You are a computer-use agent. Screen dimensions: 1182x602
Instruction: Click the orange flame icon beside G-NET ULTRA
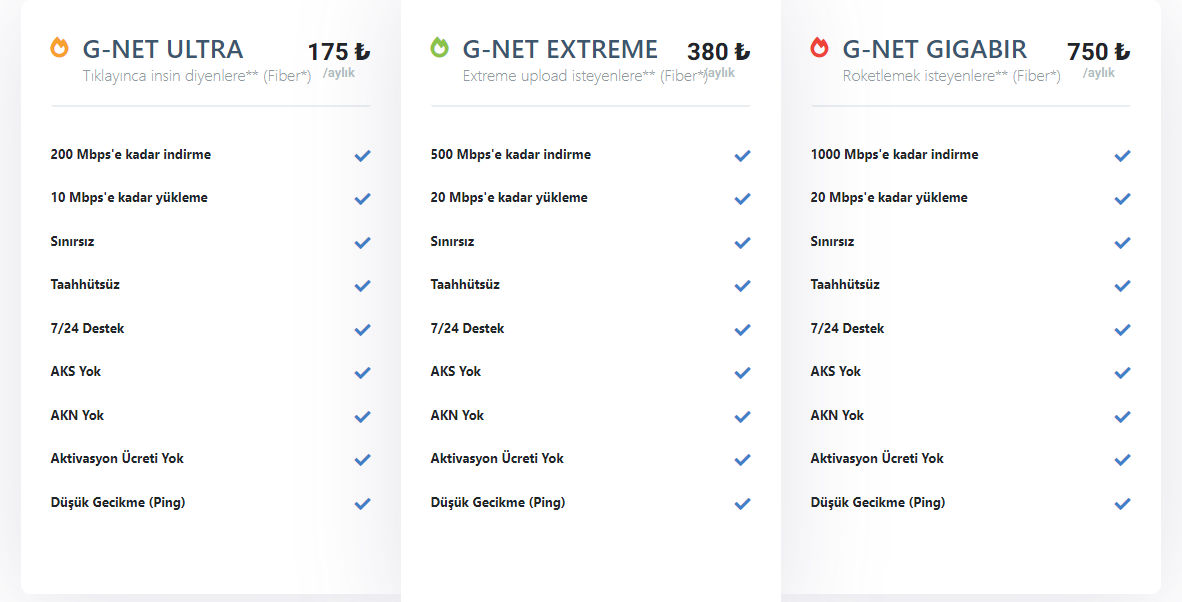59,47
